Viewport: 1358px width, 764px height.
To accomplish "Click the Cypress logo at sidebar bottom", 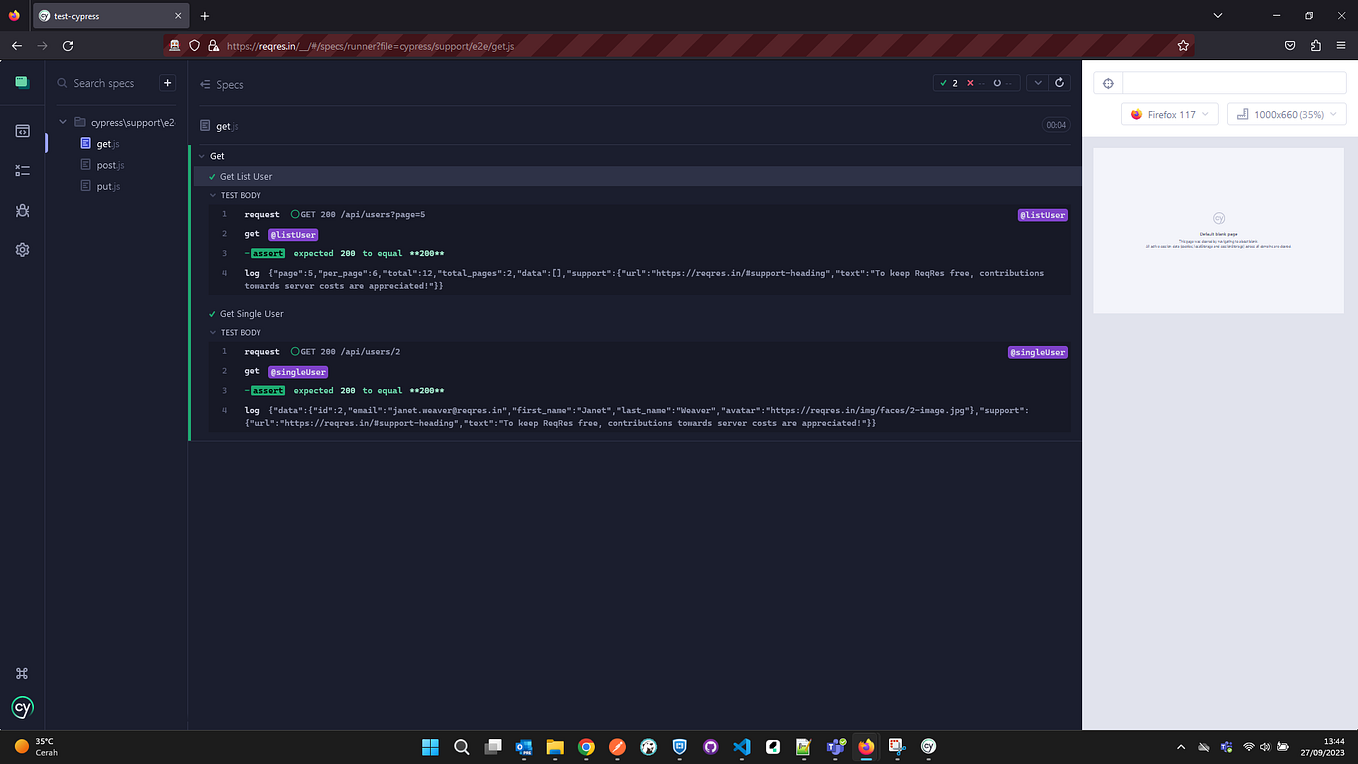I will pyautogui.click(x=22, y=707).
